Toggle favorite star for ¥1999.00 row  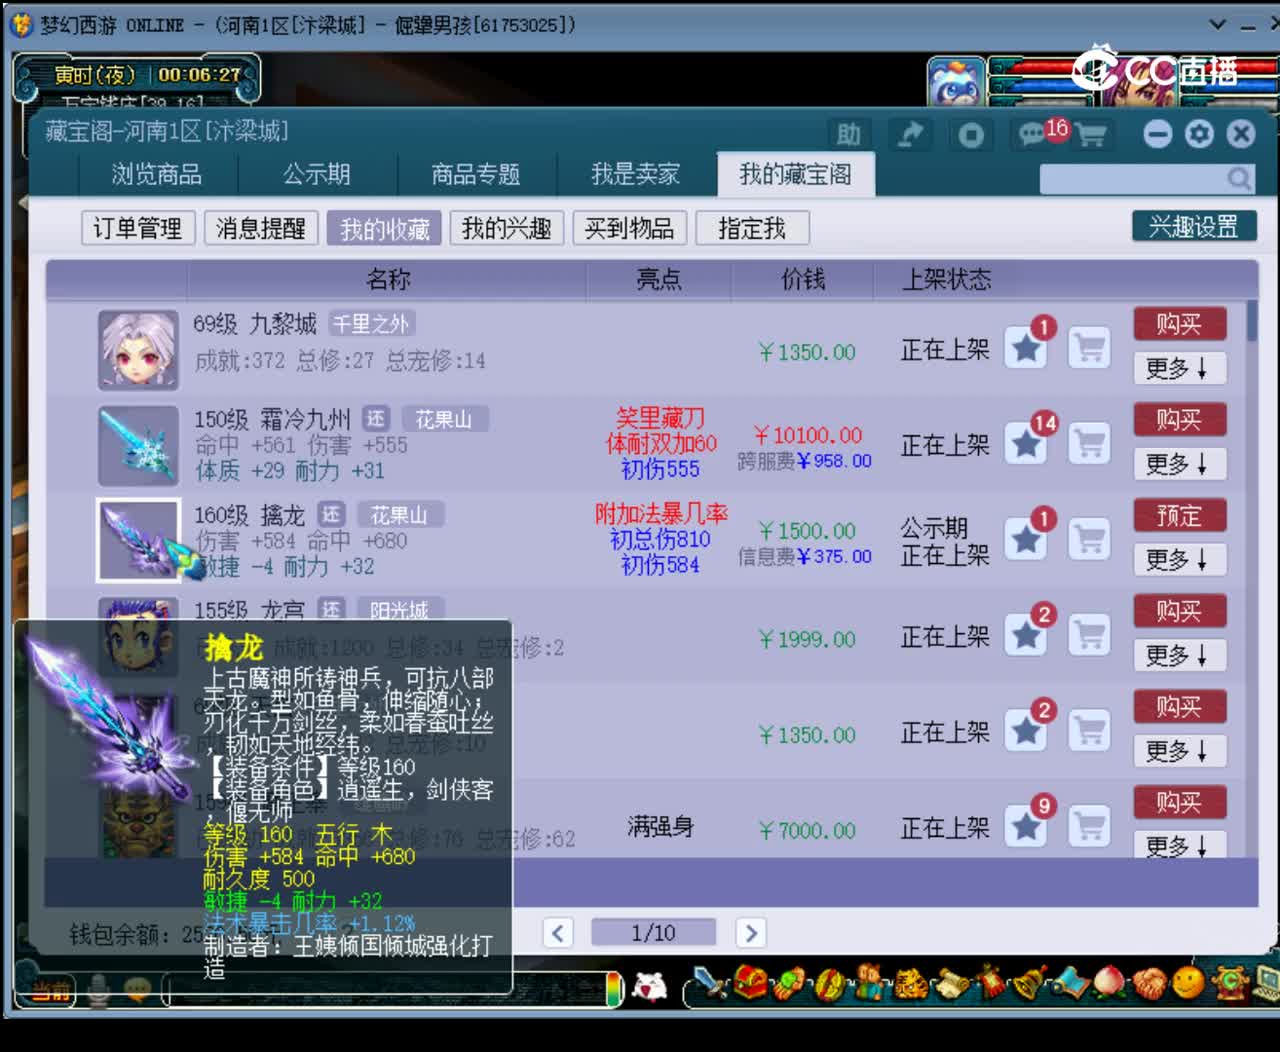[x=1026, y=635]
